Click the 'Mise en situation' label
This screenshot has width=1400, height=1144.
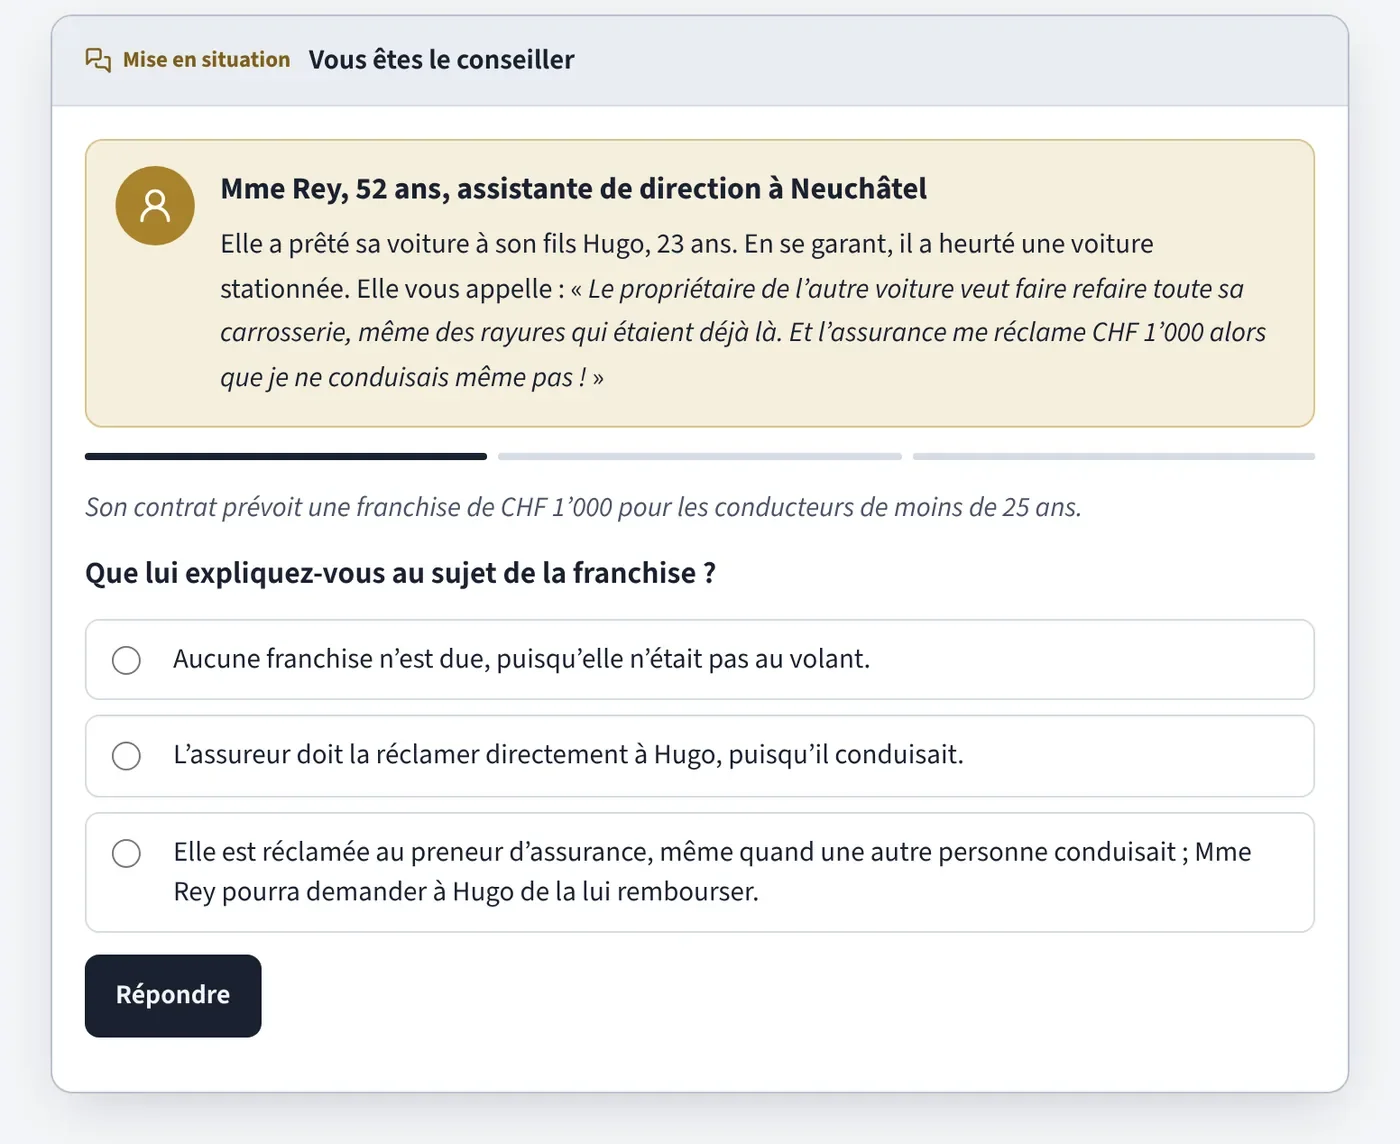click(206, 60)
